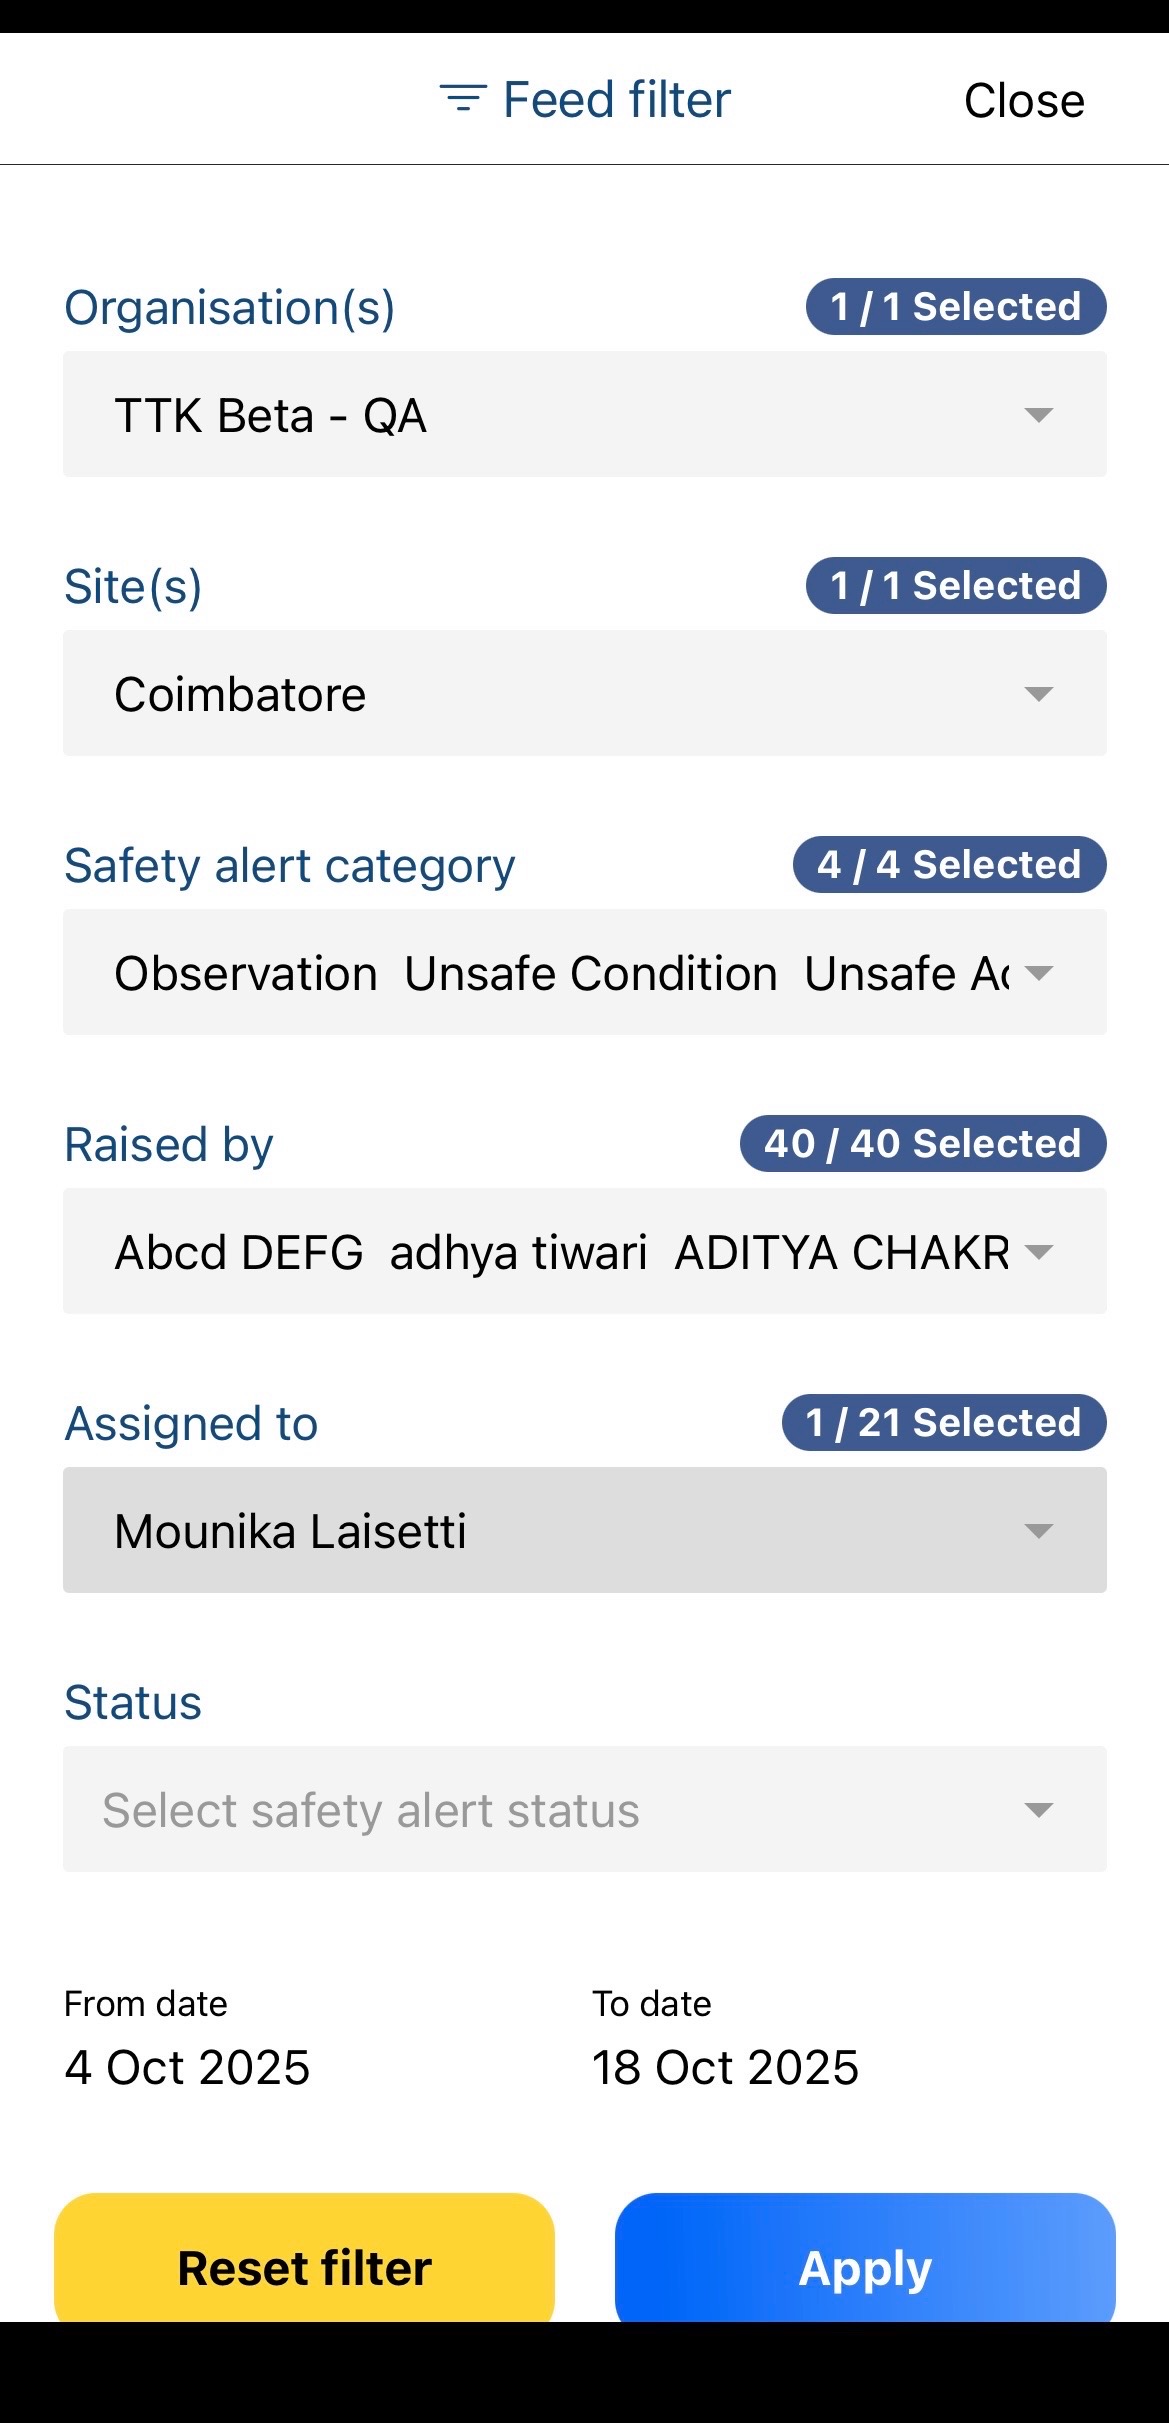Click the 1 / 21 Selected badge
This screenshot has height=2423, width=1169.
943,1423
